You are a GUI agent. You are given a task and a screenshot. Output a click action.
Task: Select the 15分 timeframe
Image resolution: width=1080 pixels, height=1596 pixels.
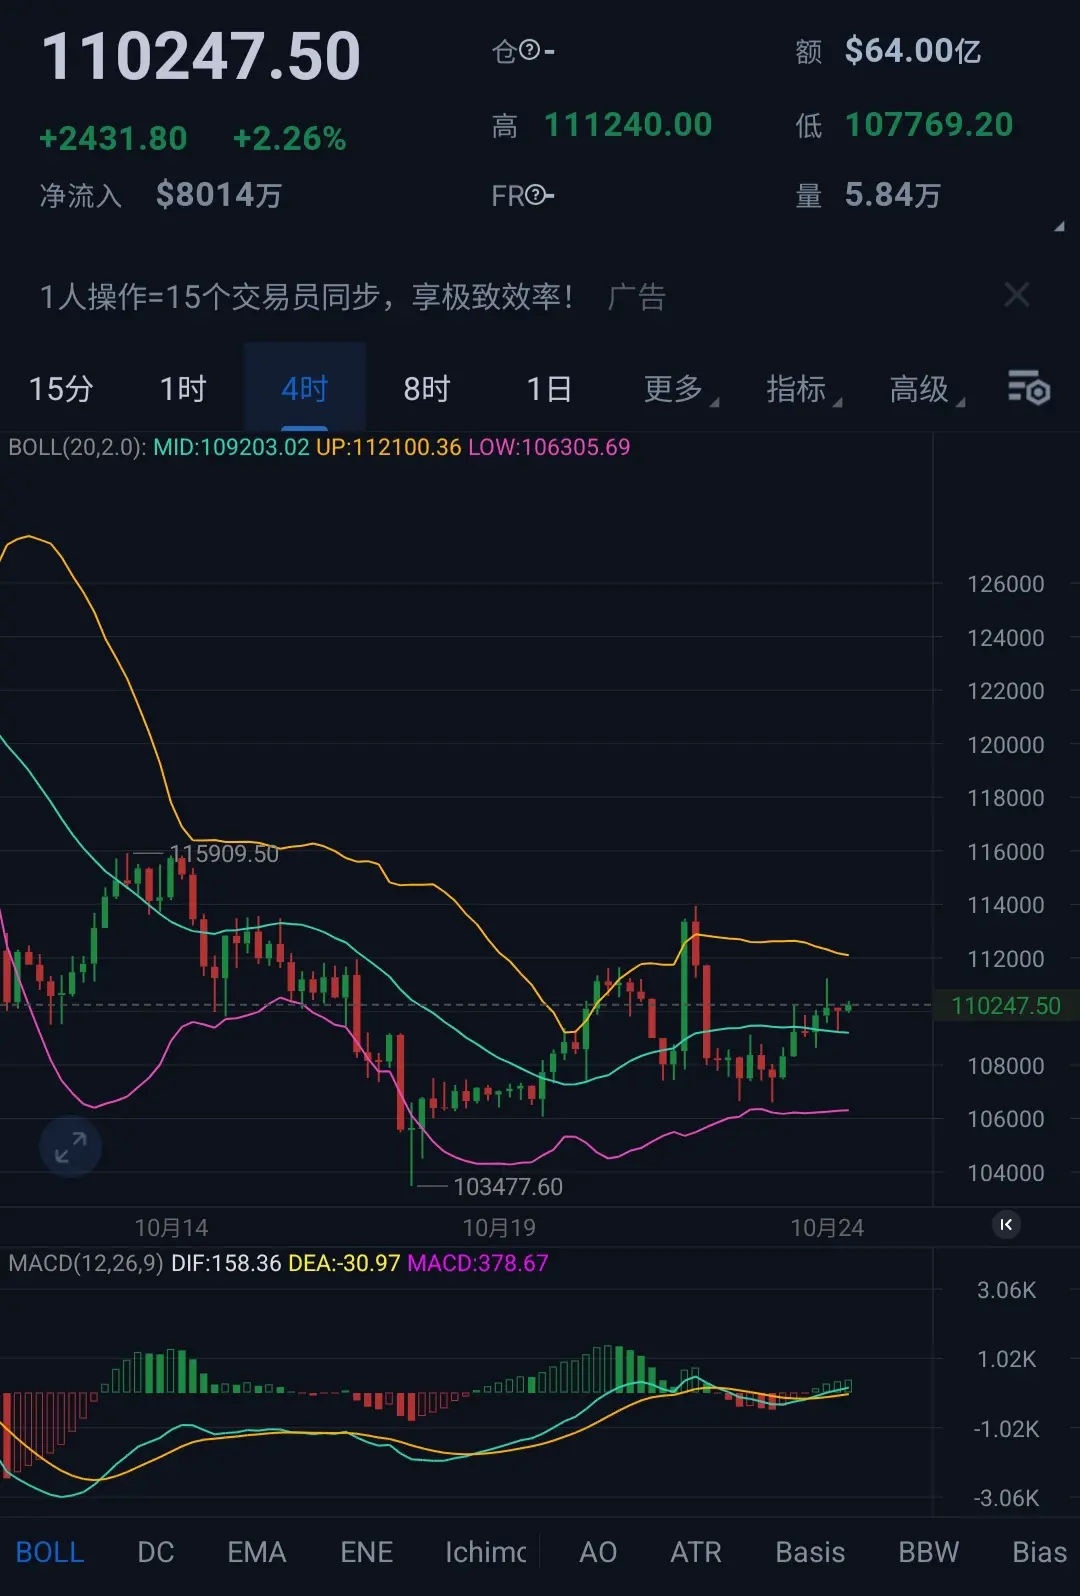(x=61, y=388)
